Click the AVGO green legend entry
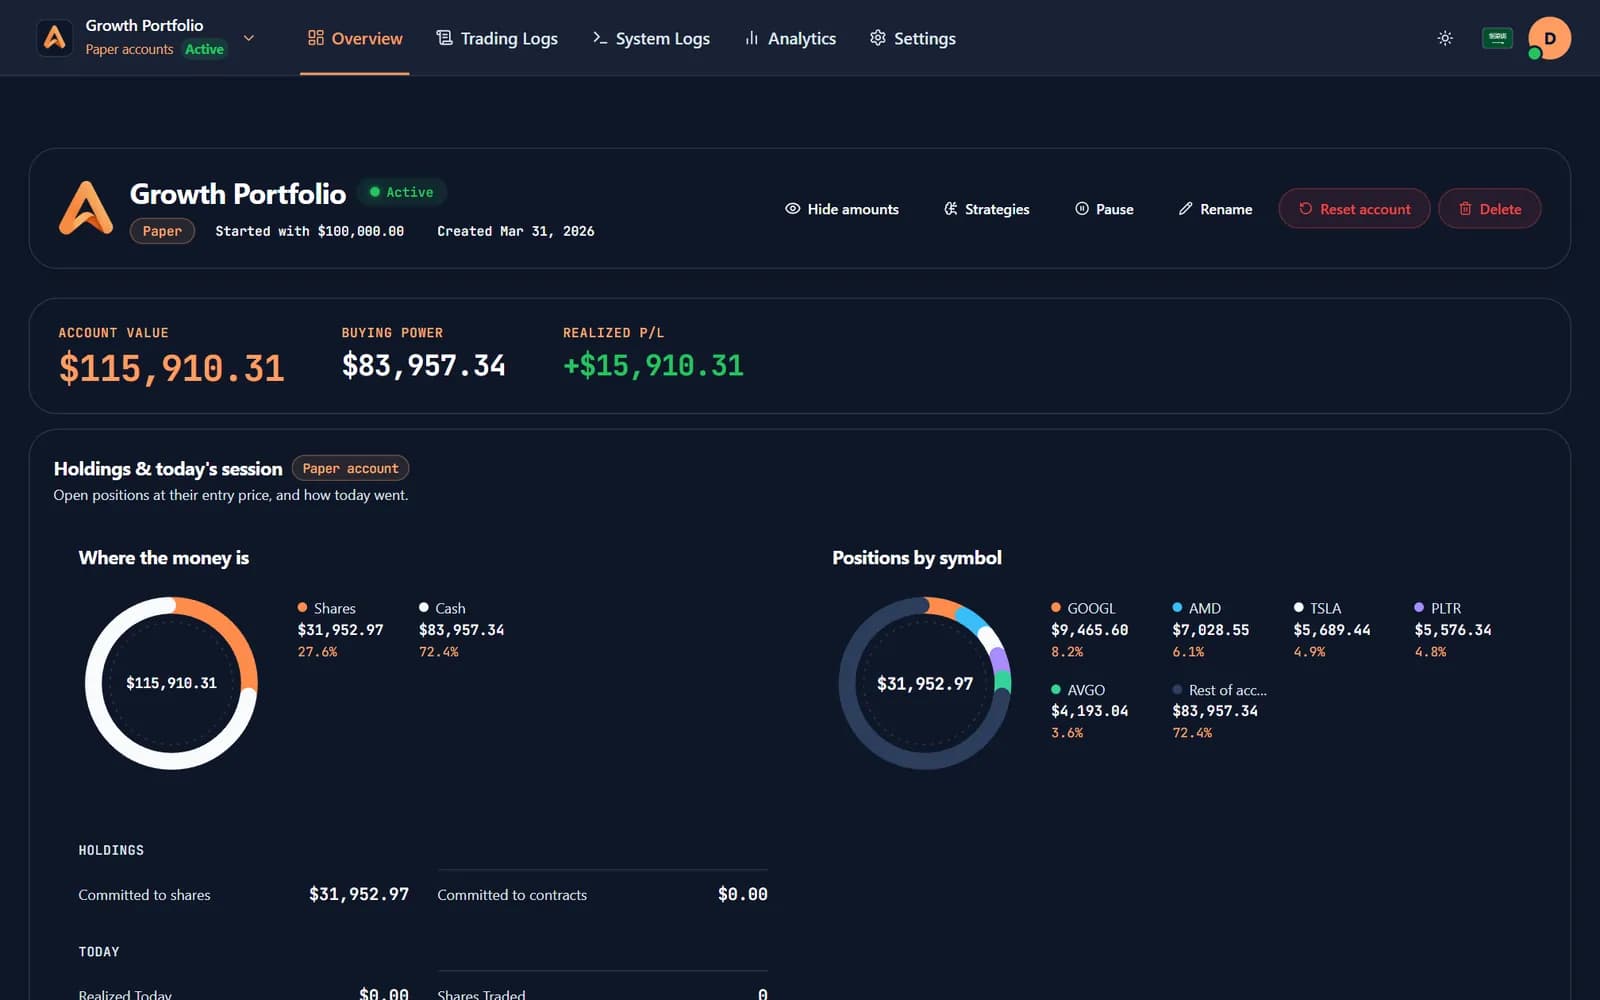1600x1000 pixels. click(1089, 711)
